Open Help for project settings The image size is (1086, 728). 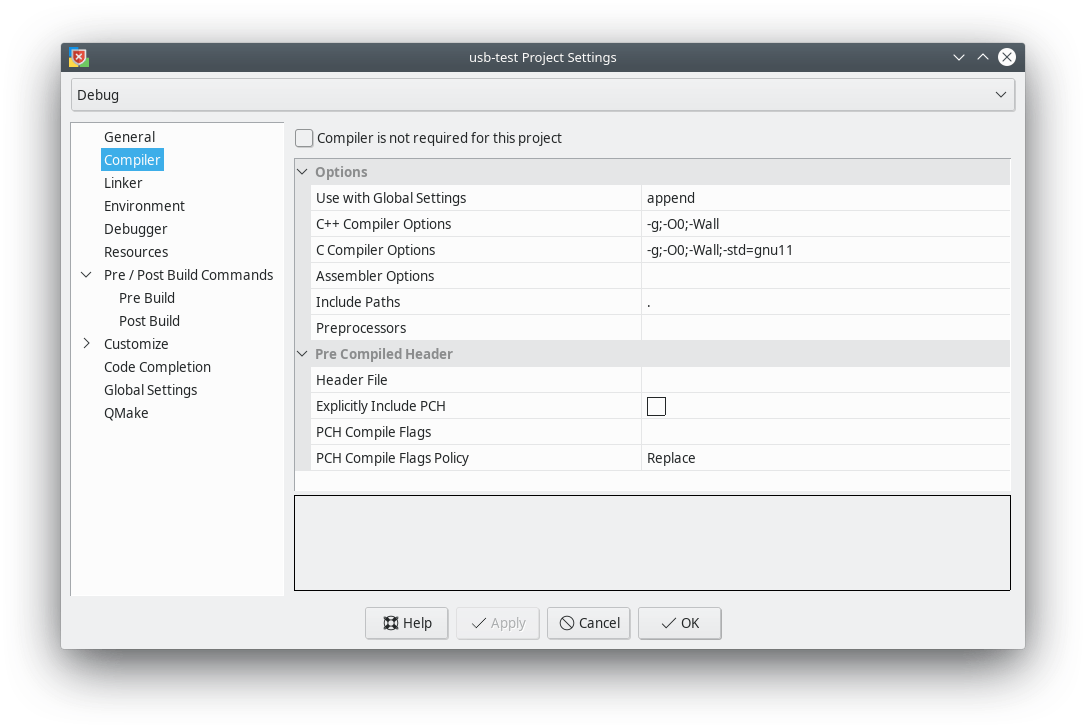[406, 622]
